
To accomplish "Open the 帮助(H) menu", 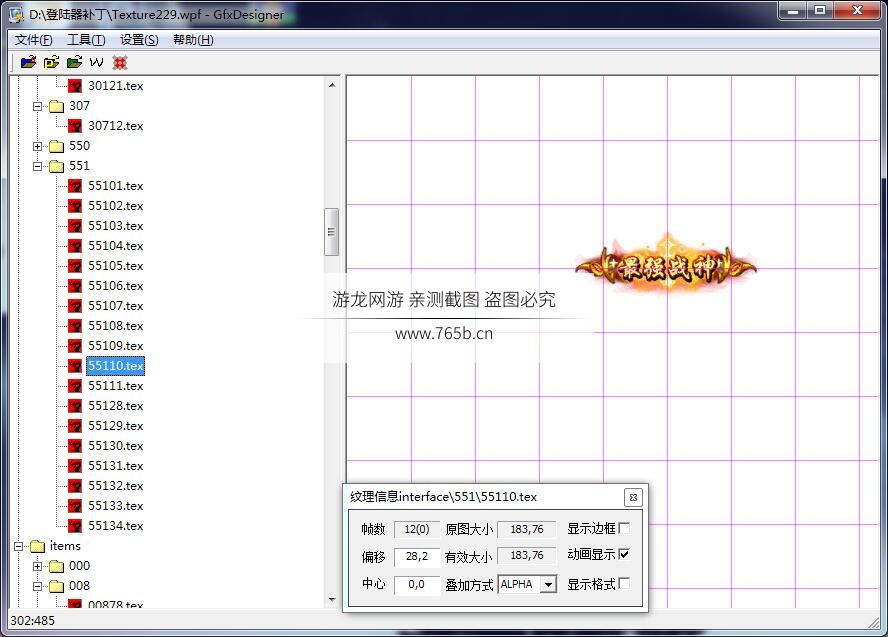I will tap(193, 40).
